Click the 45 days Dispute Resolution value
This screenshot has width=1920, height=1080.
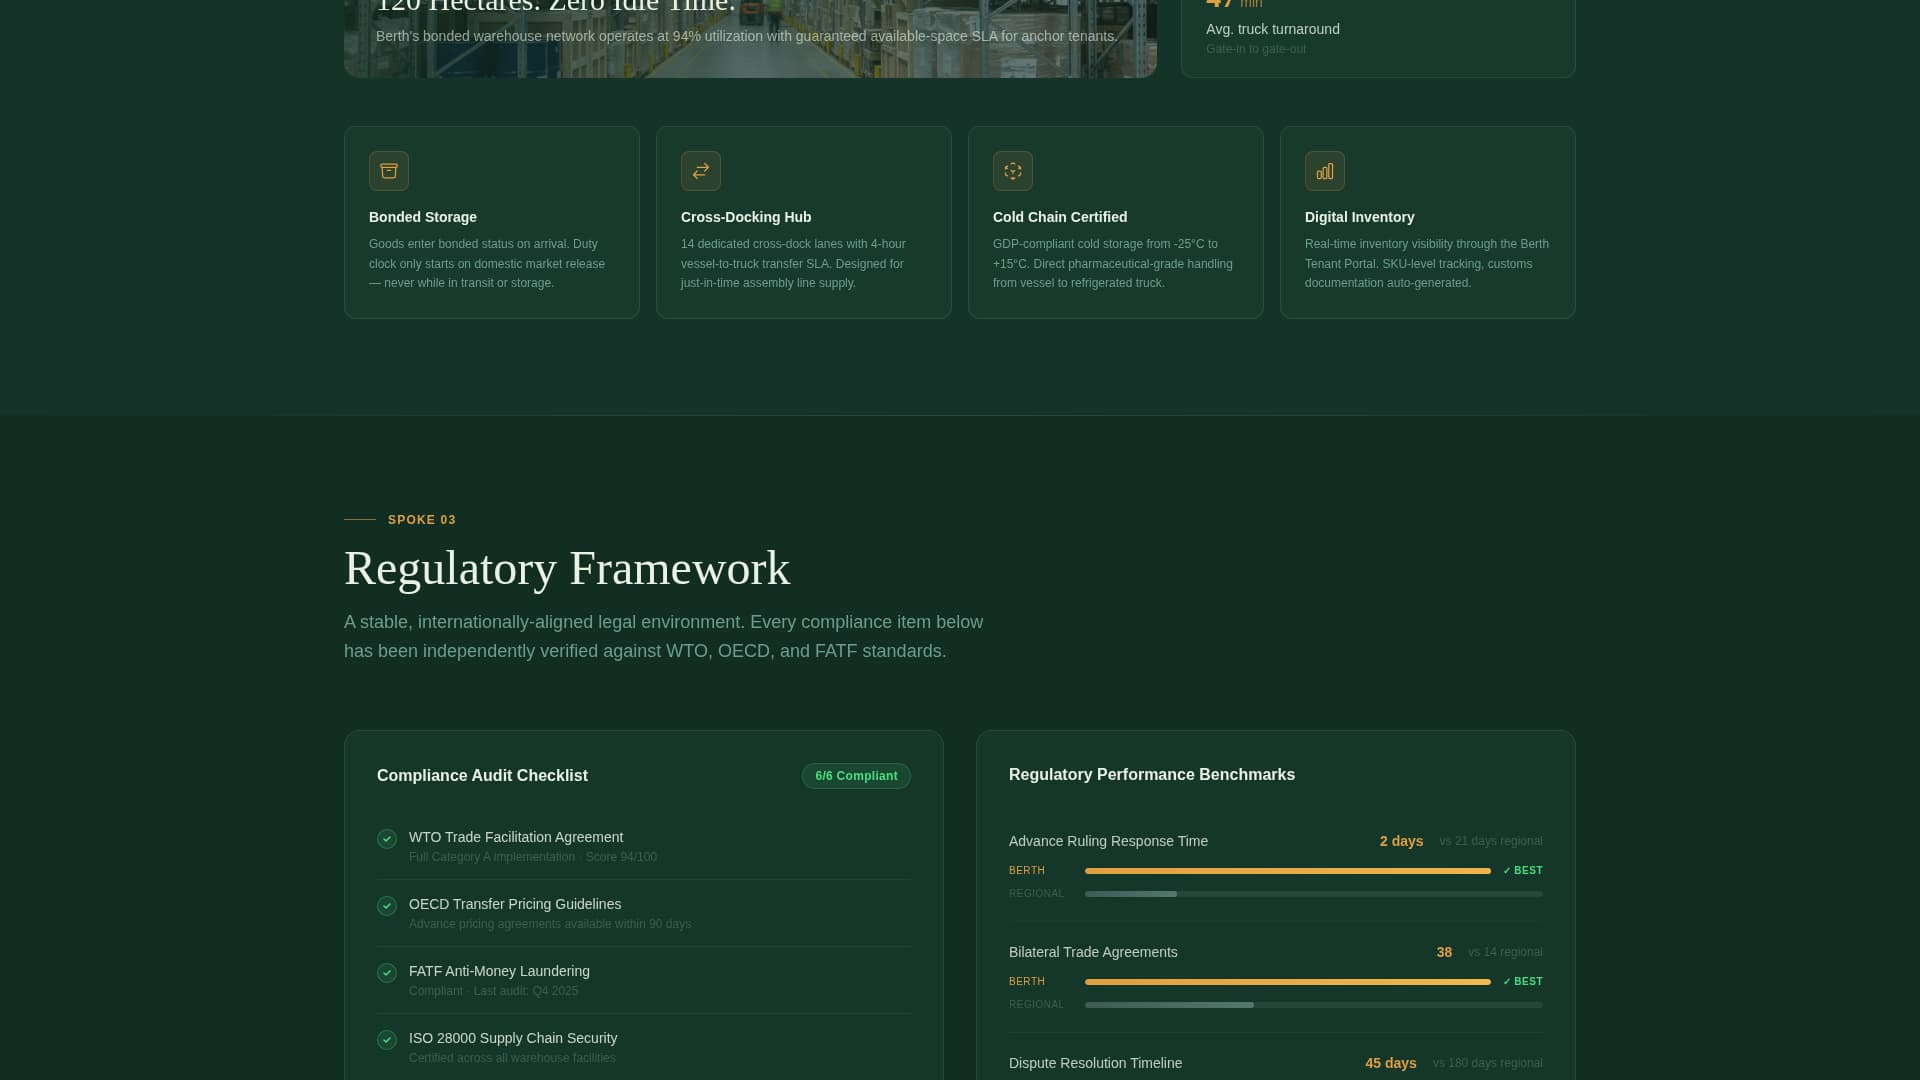1390,1063
